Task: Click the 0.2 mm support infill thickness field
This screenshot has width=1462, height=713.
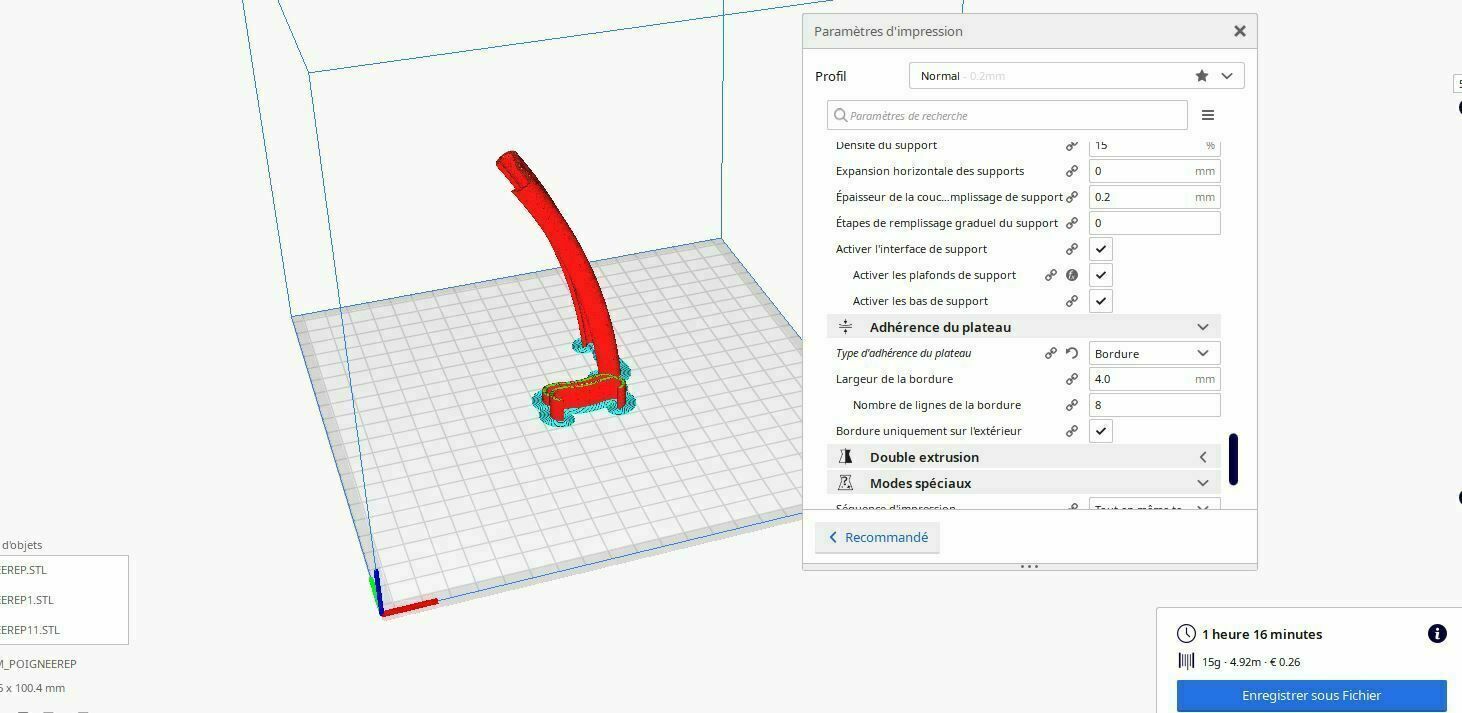Action: (1155, 197)
